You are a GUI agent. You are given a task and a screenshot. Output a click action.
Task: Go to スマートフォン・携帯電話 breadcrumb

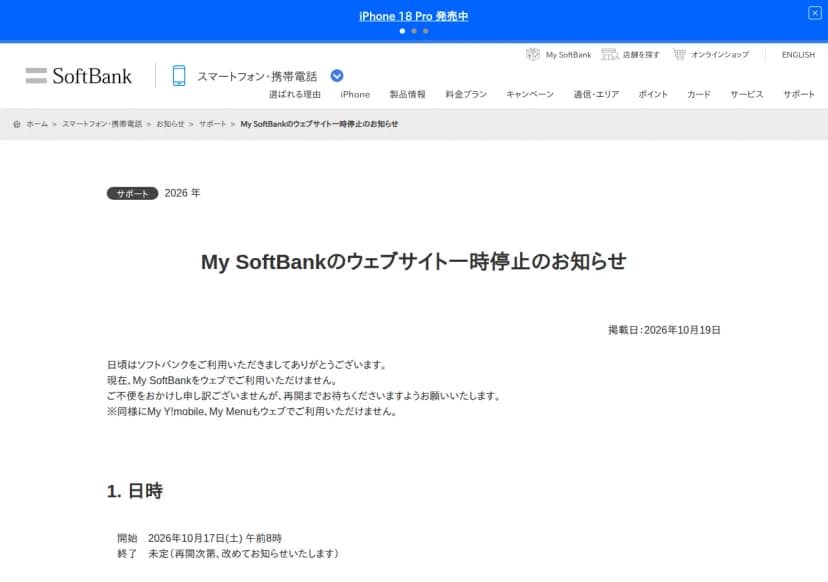tap(102, 124)
